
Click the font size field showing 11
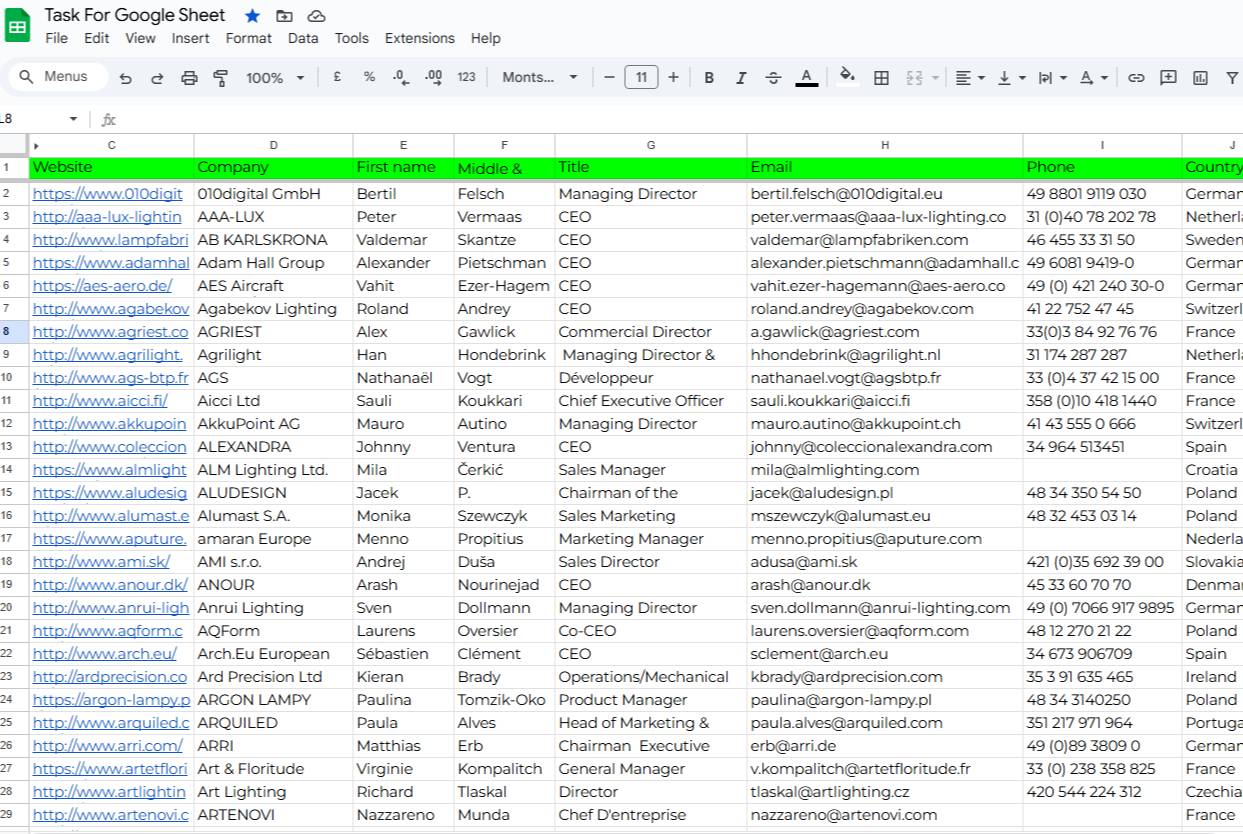click(641, 77)
